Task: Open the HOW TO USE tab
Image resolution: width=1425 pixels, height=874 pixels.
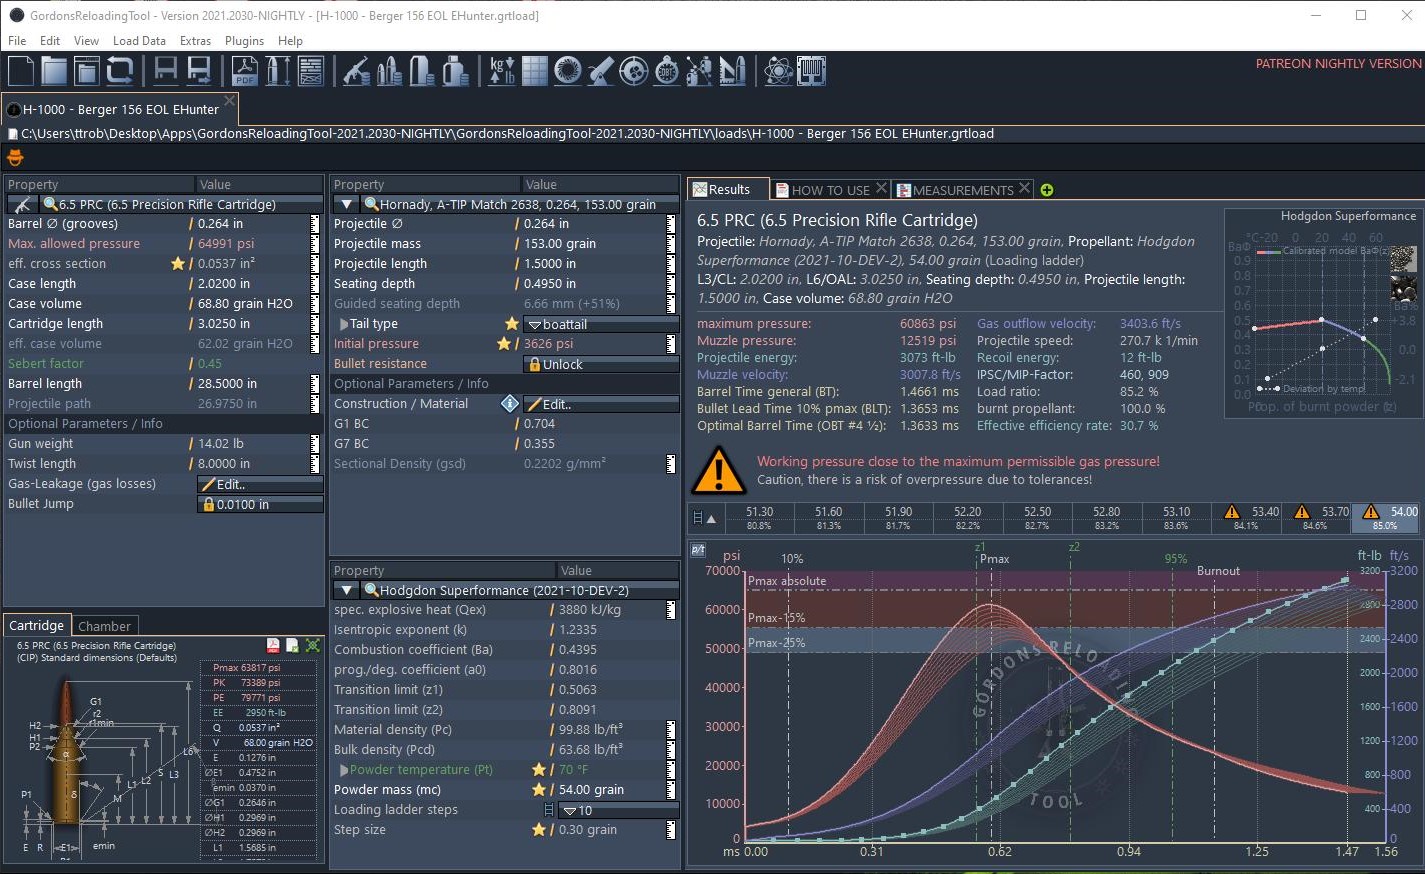Action: pos(831,190)
